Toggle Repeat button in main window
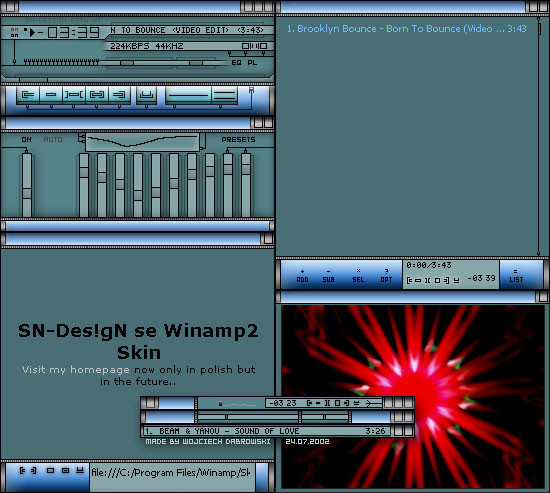Viewport: 550px width, 493px height. coord(224,95)
